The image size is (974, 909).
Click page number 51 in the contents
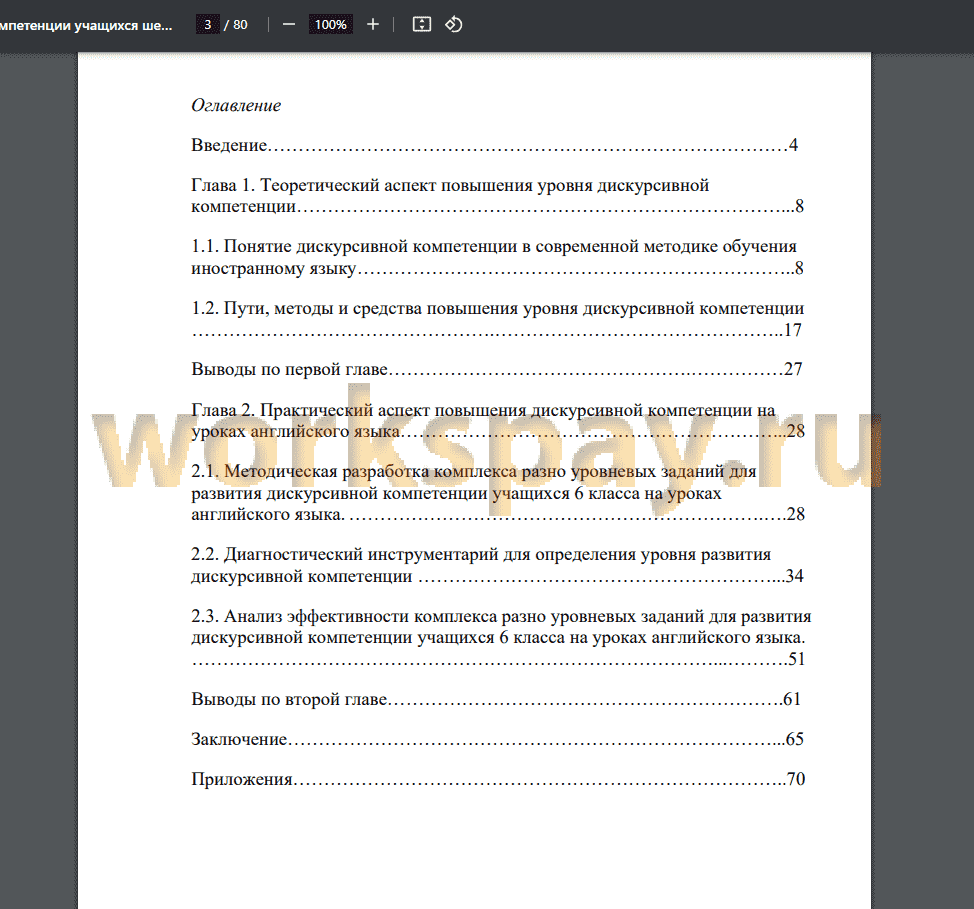(x=797, y=659)
